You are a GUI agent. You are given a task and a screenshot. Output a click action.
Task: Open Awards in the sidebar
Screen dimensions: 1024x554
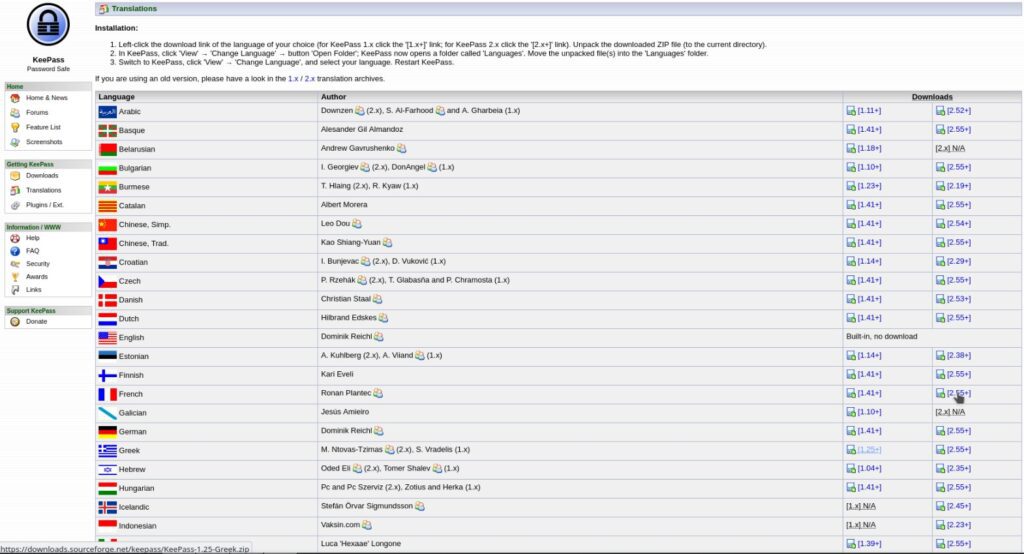pyautogui.click(x=37, y=277)
